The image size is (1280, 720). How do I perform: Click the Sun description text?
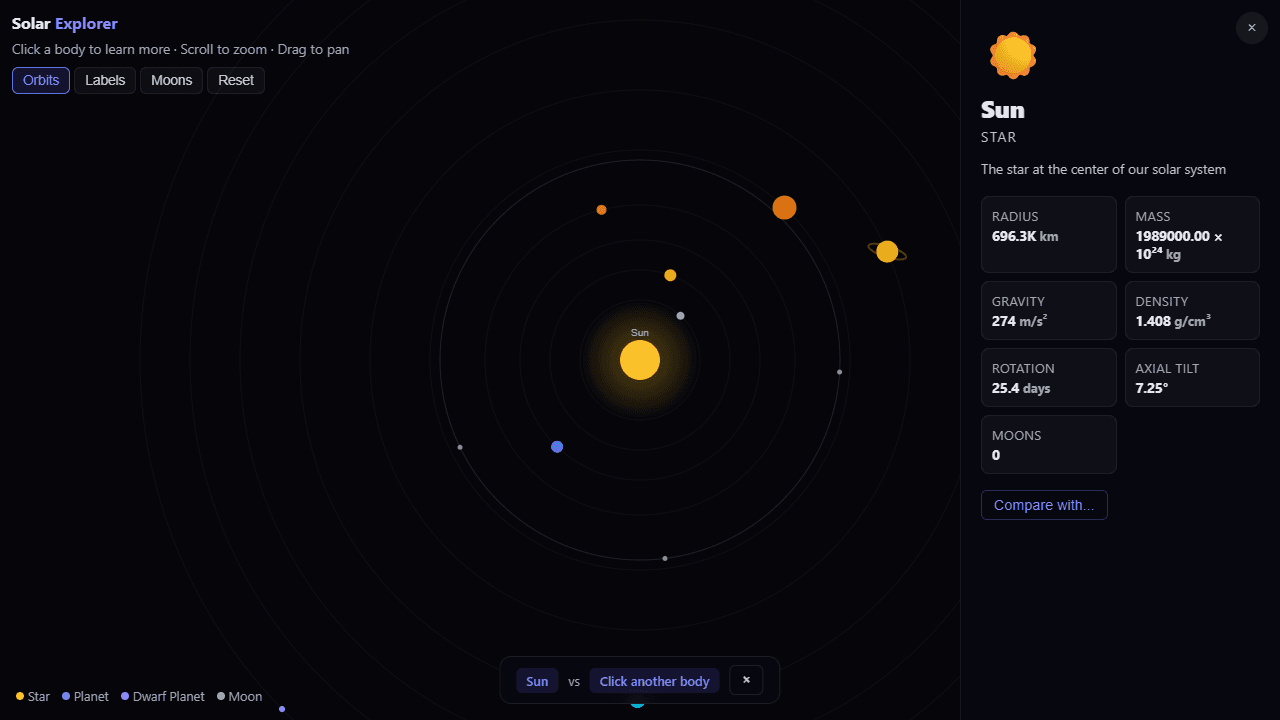(1103, 169)
